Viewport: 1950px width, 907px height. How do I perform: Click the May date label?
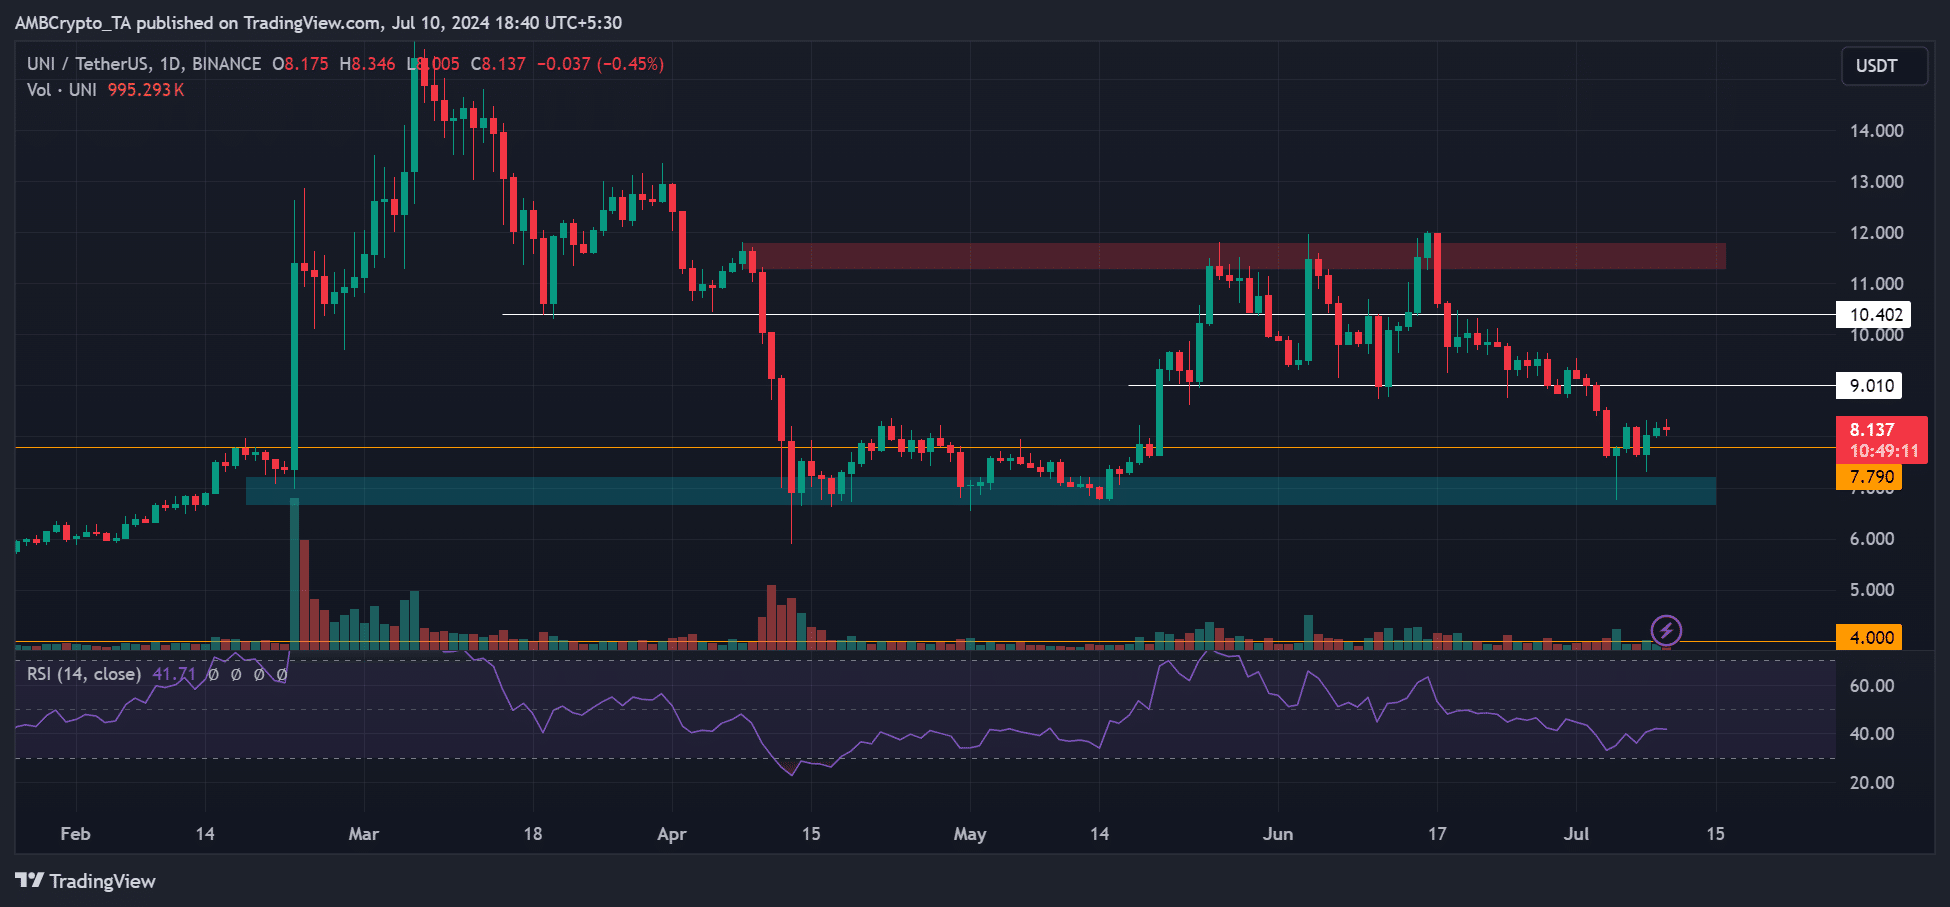pyautogui.click(x=970, y=834)
